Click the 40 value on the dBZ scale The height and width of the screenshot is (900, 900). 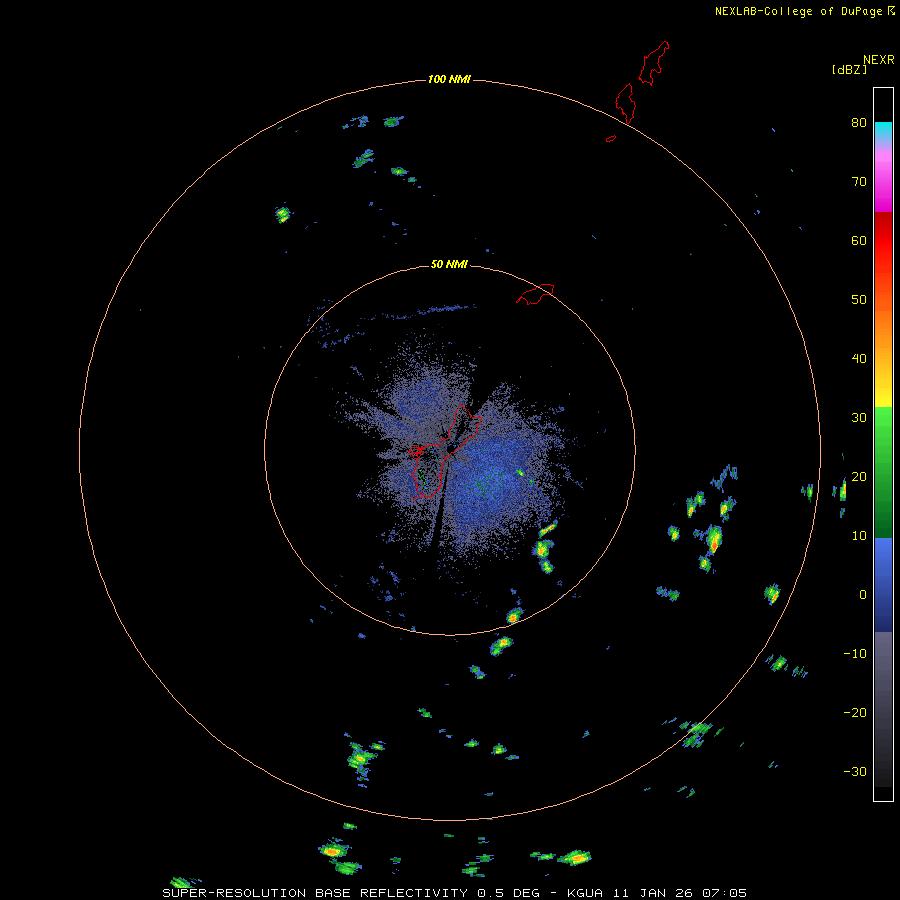(859, 358)
